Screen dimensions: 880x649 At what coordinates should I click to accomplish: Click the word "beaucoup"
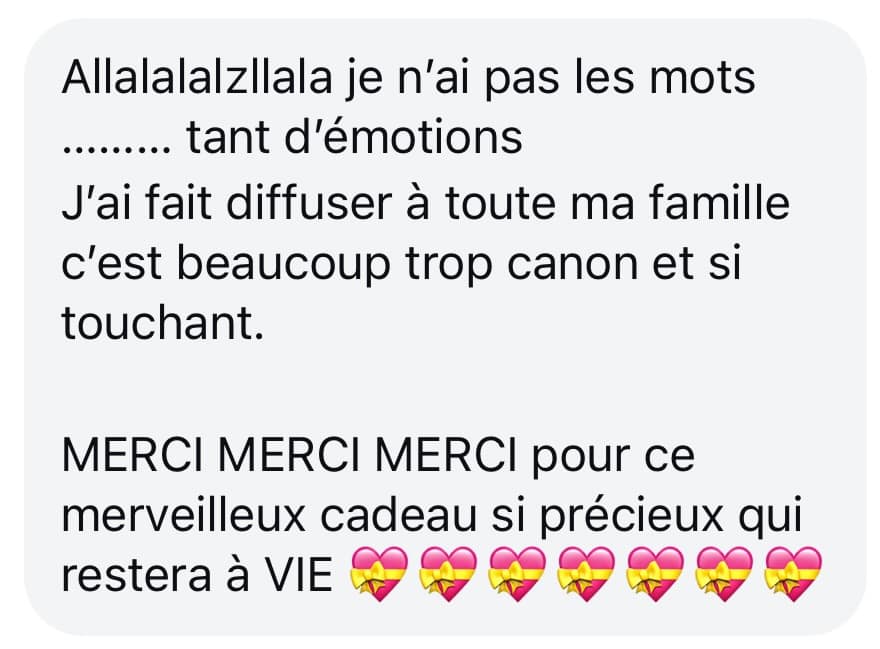284,266
